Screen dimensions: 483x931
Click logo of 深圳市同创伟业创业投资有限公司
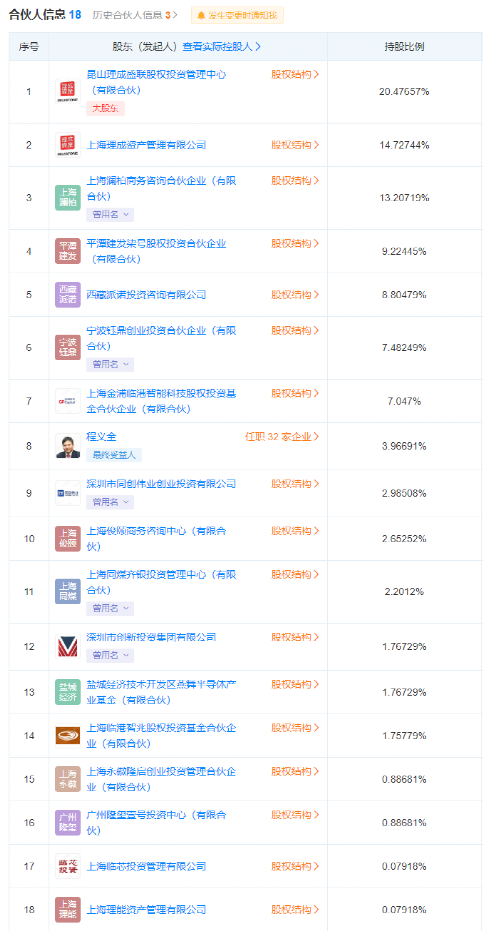tap(68, 493)
